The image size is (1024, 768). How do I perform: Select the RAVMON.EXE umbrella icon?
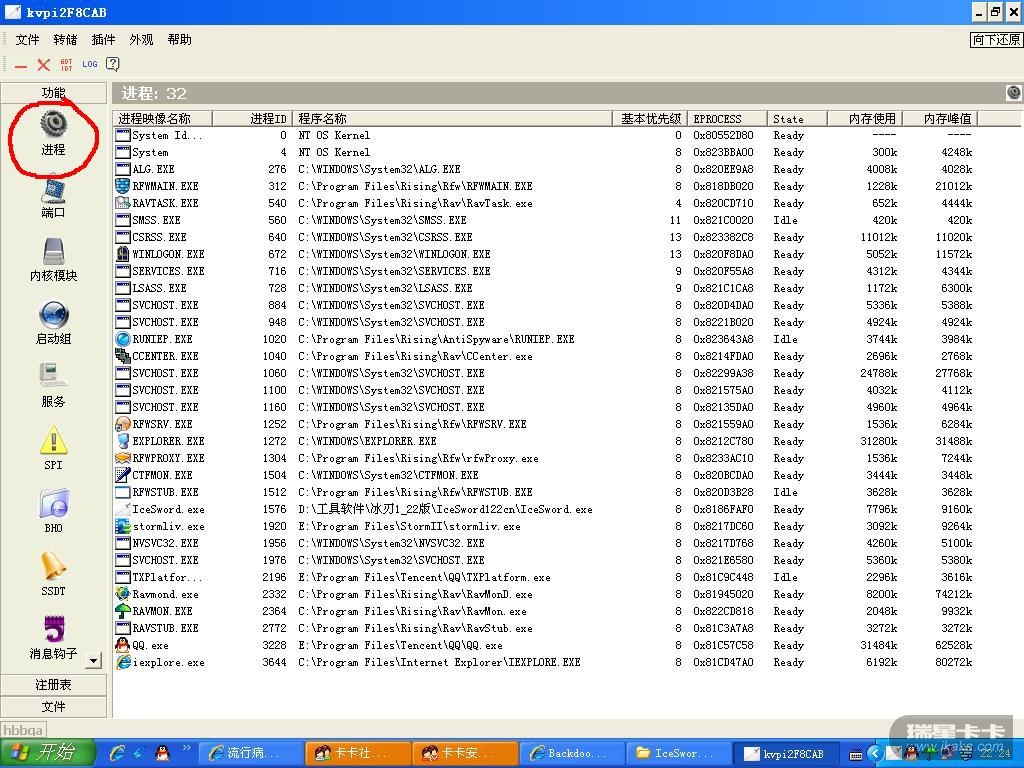click(122, 611)
